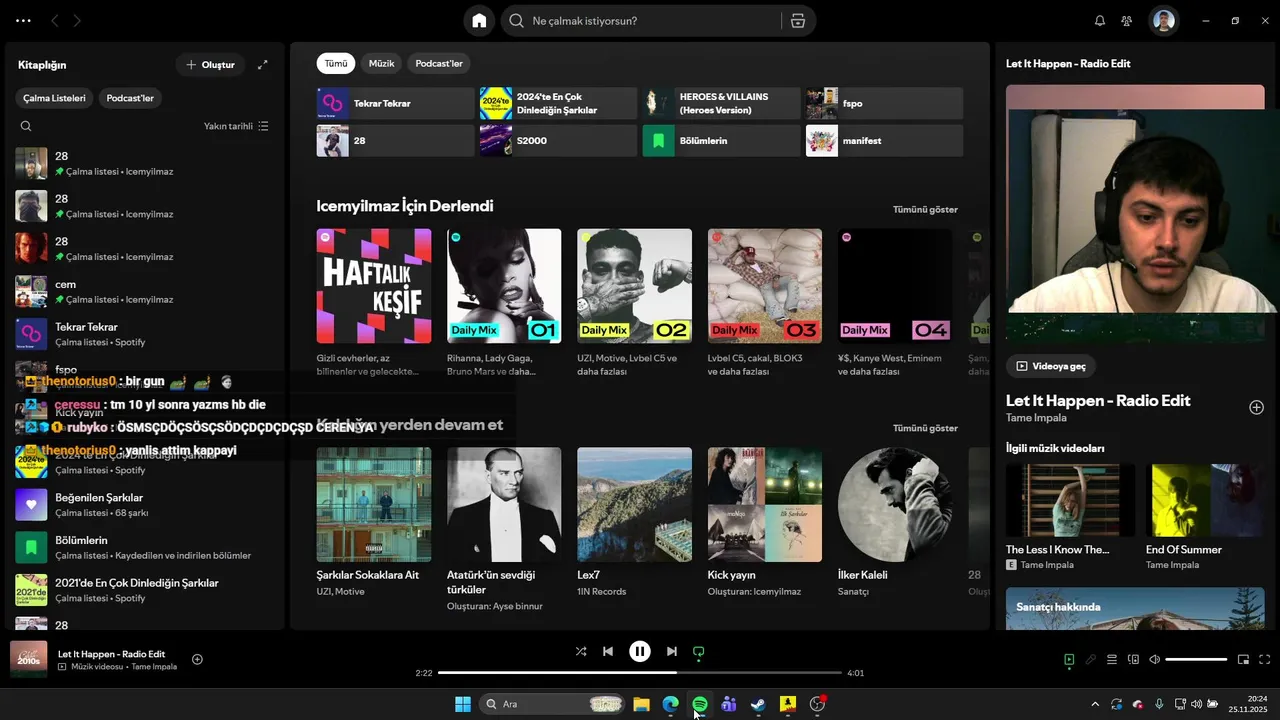1280x720 pixels.
Task: Switch to full screen view
Action: [x=1265, y=659]
